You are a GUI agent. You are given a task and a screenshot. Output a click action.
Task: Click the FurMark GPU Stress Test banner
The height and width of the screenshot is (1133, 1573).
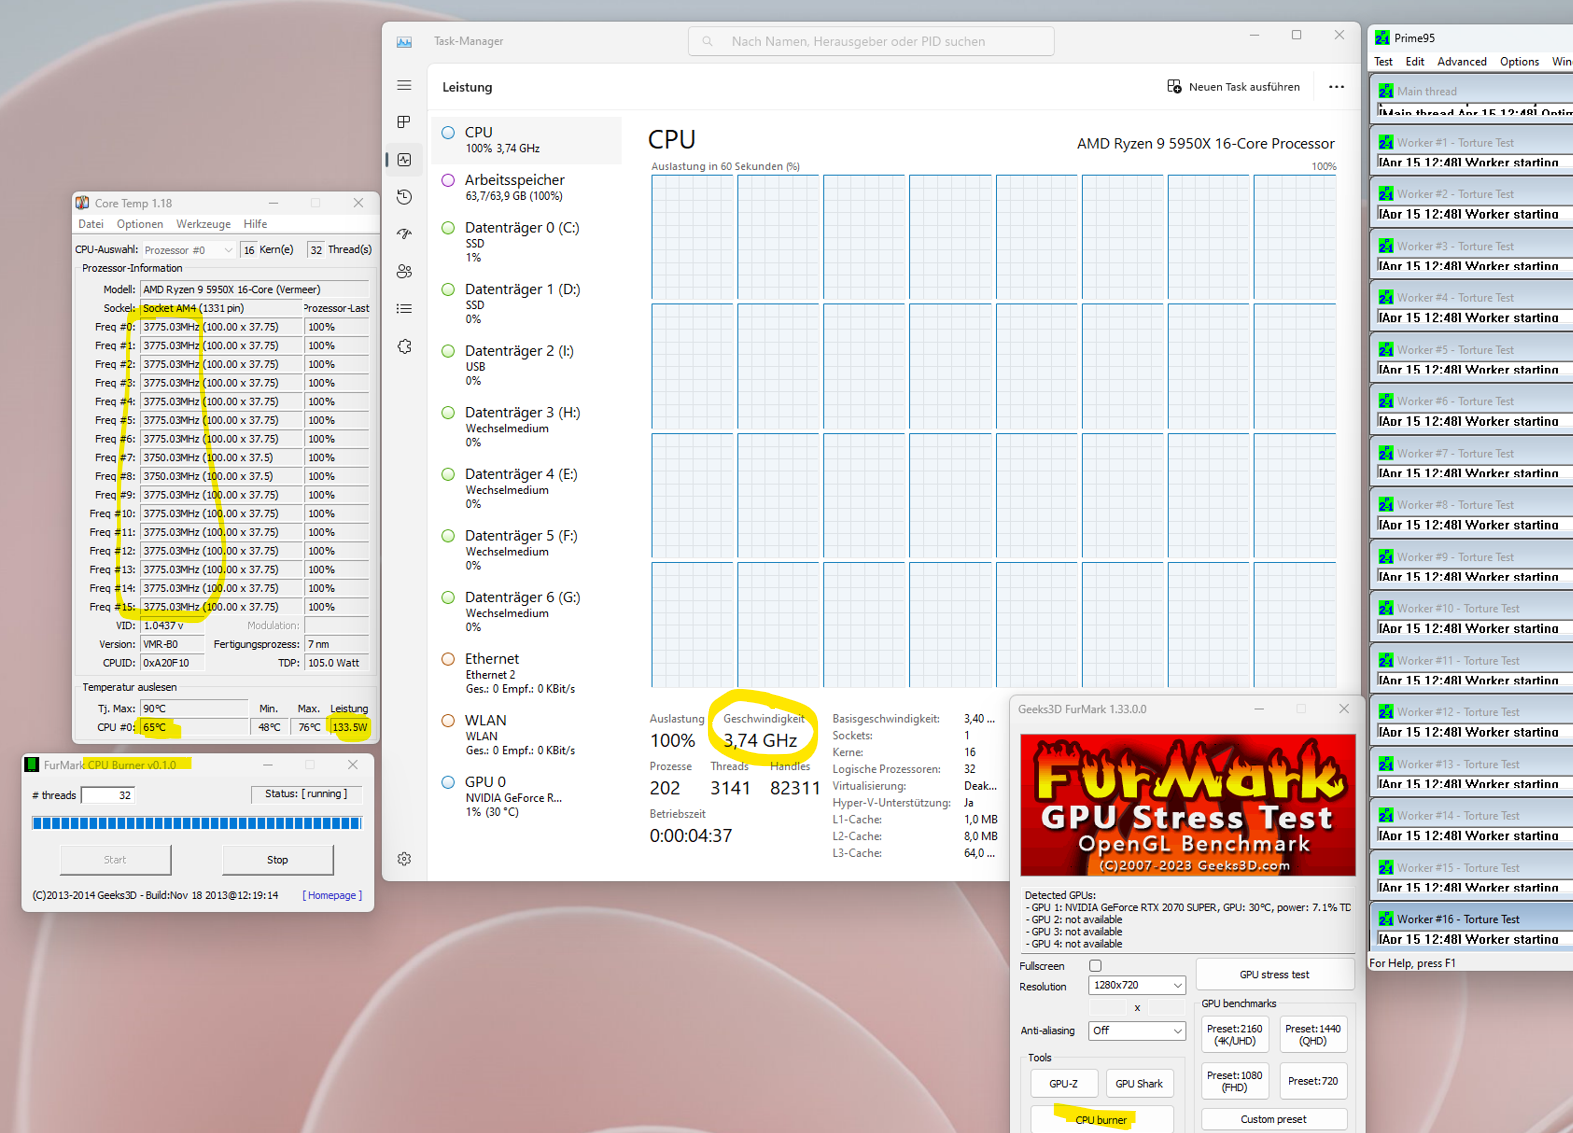[x=1187, y=805]
